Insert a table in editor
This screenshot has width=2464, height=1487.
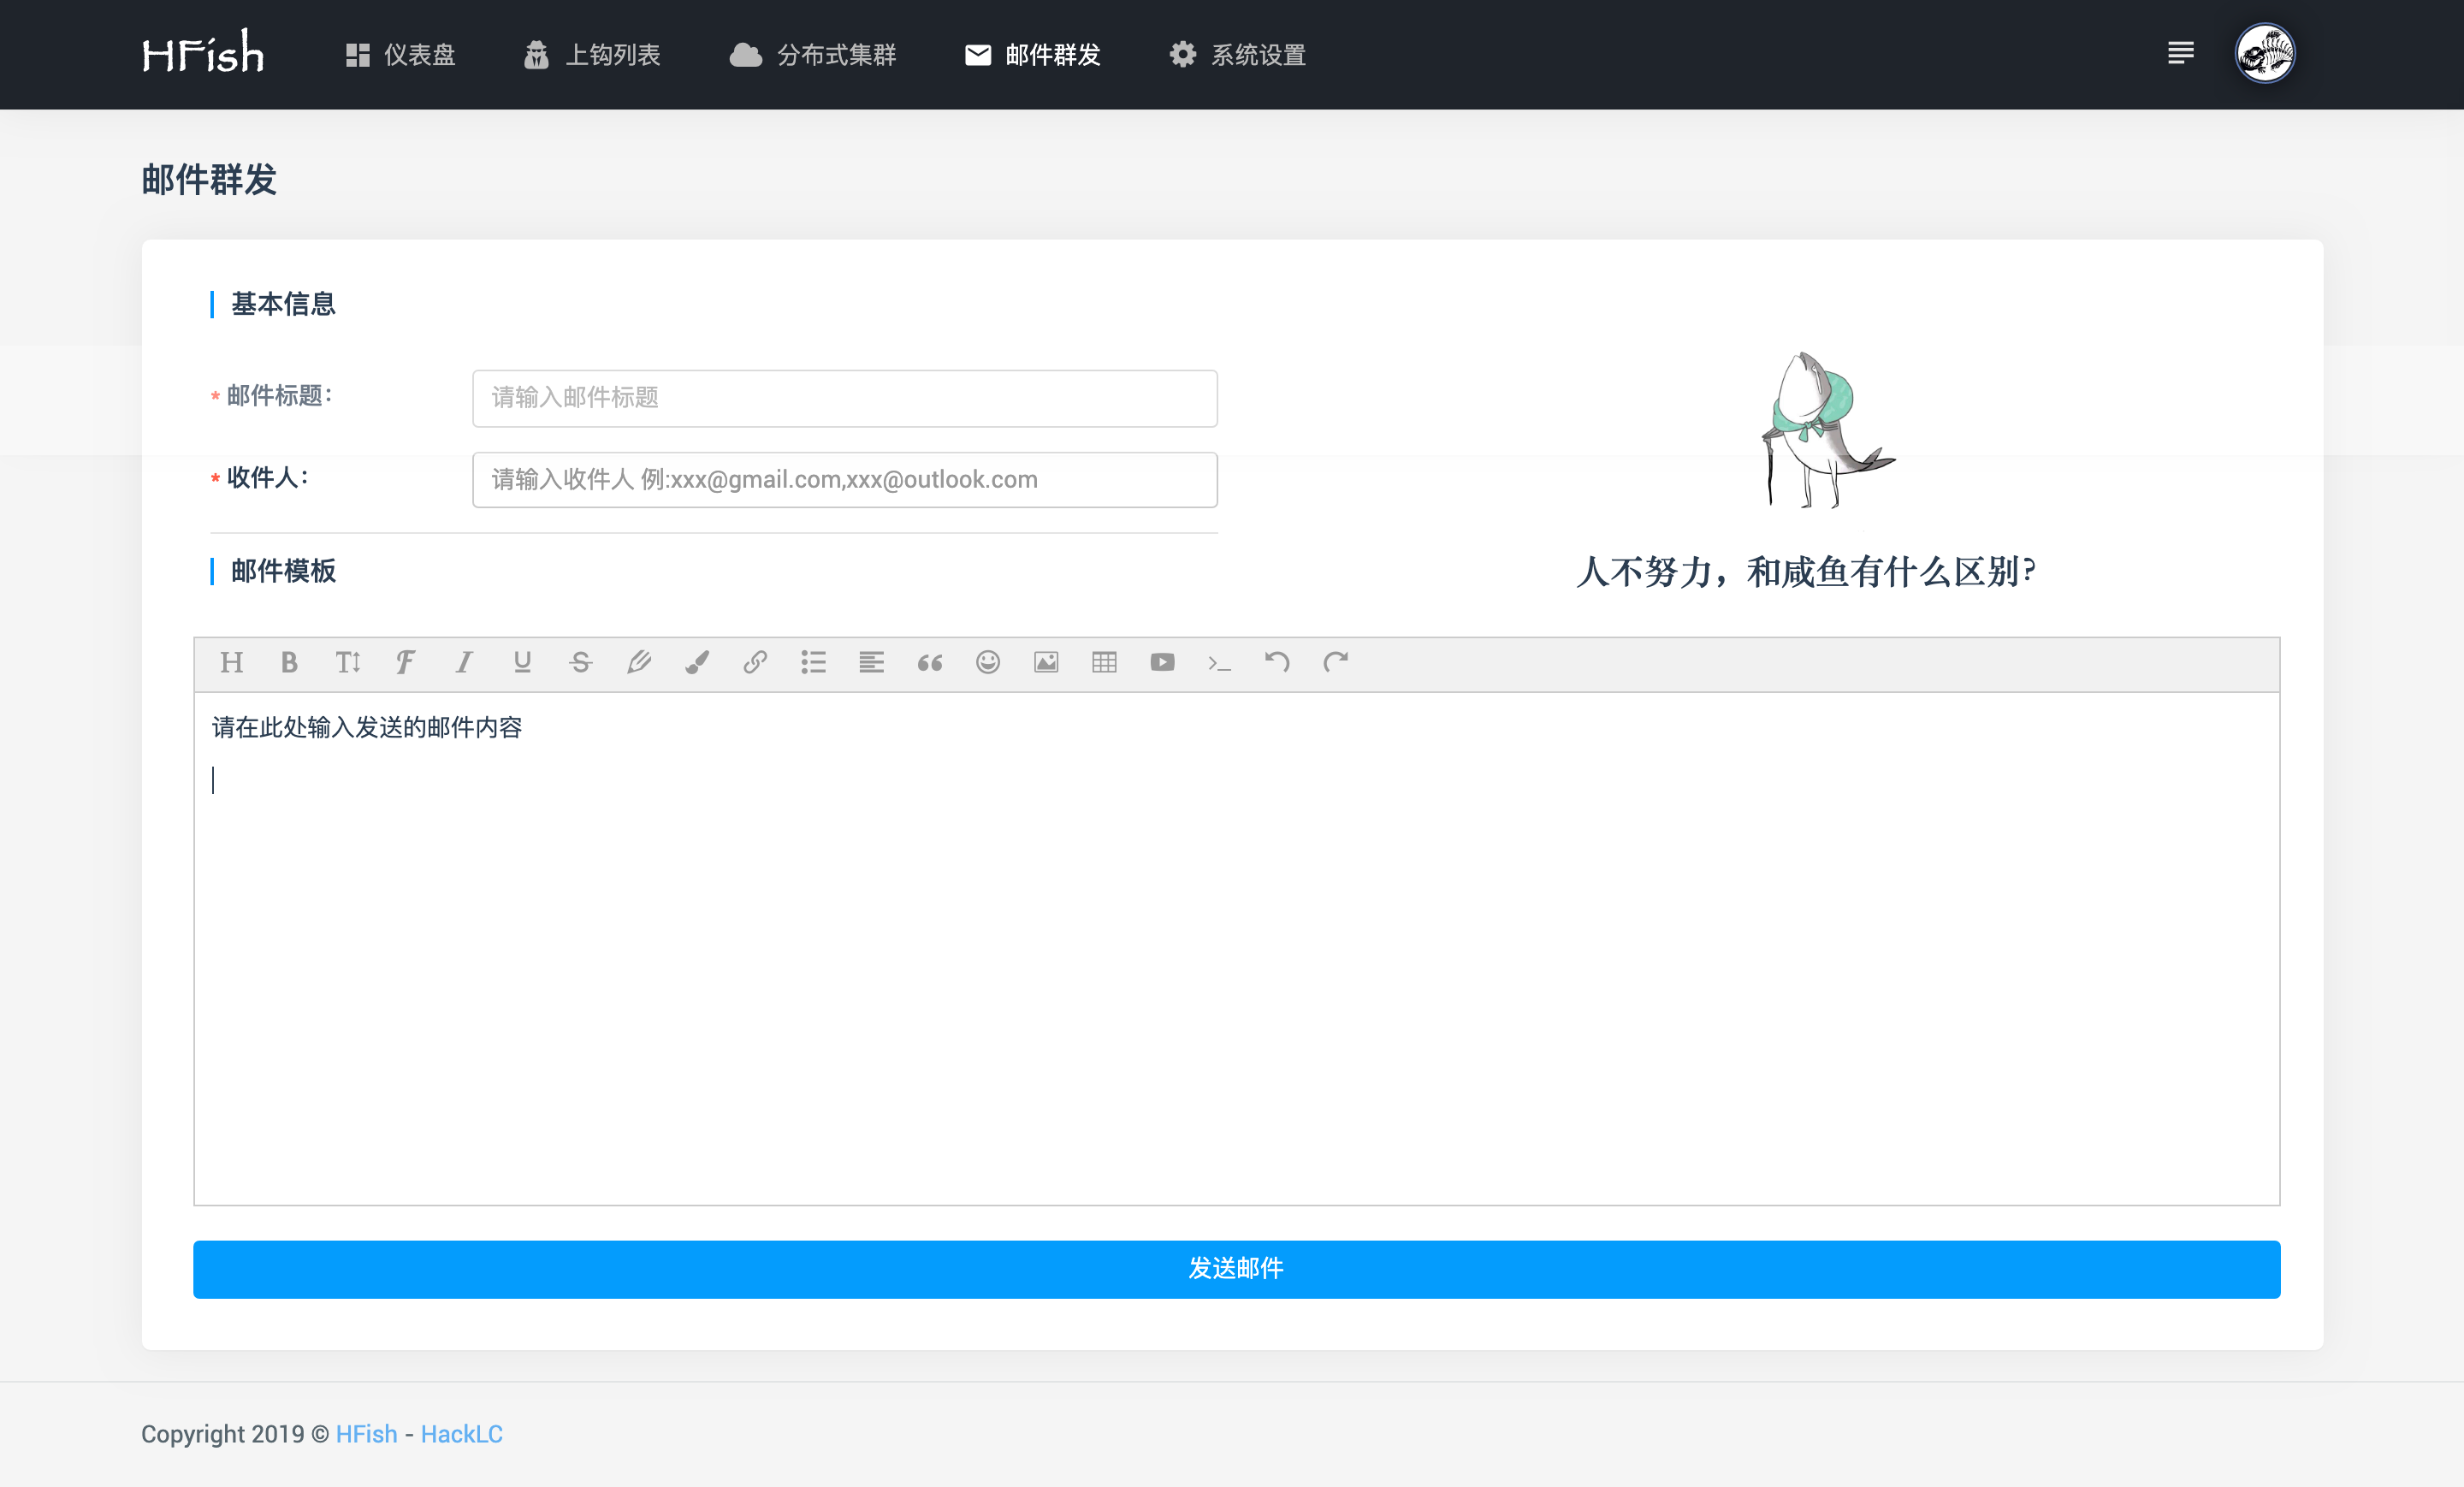pos(1104,662)
